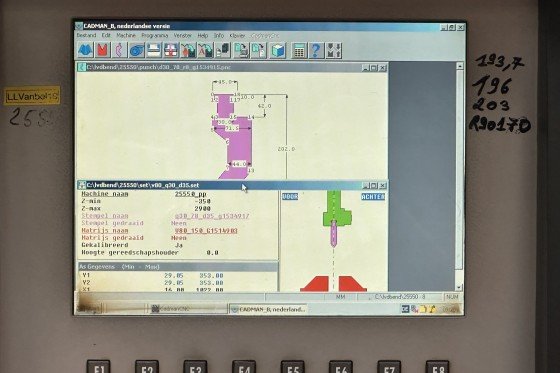Viewport: 560px width, 373px height.
Task: Click the Matrijs naam link
Action: [x=105, y=230]
